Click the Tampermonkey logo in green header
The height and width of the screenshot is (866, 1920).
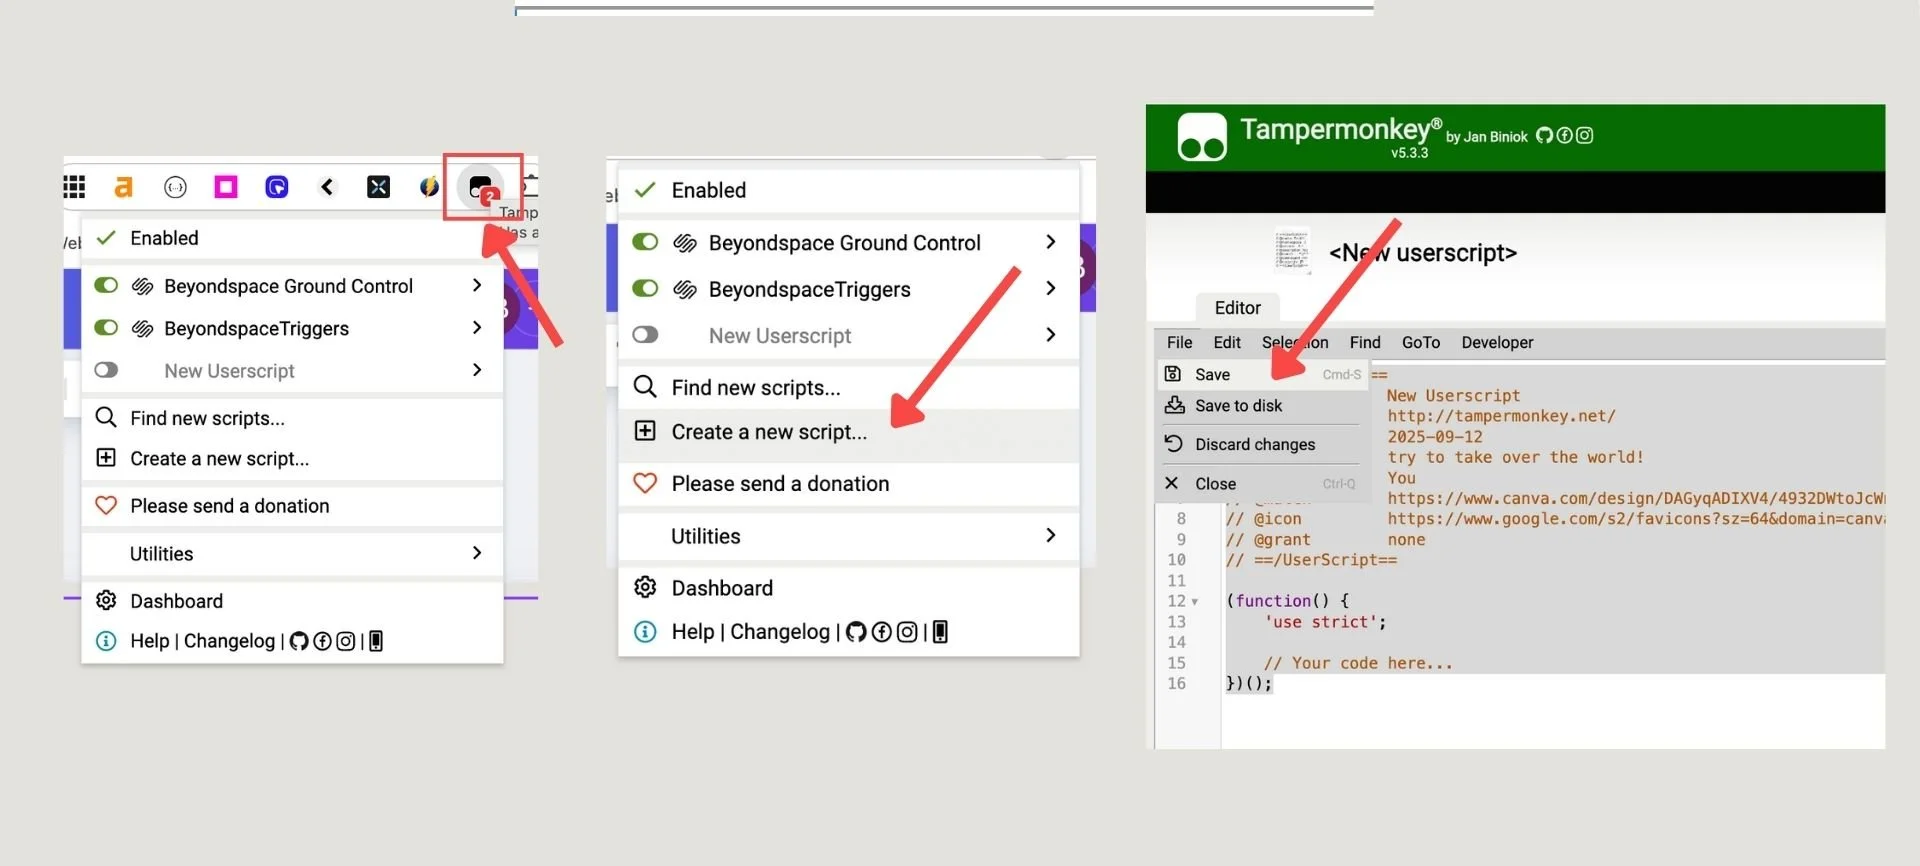pos(1202,137)
